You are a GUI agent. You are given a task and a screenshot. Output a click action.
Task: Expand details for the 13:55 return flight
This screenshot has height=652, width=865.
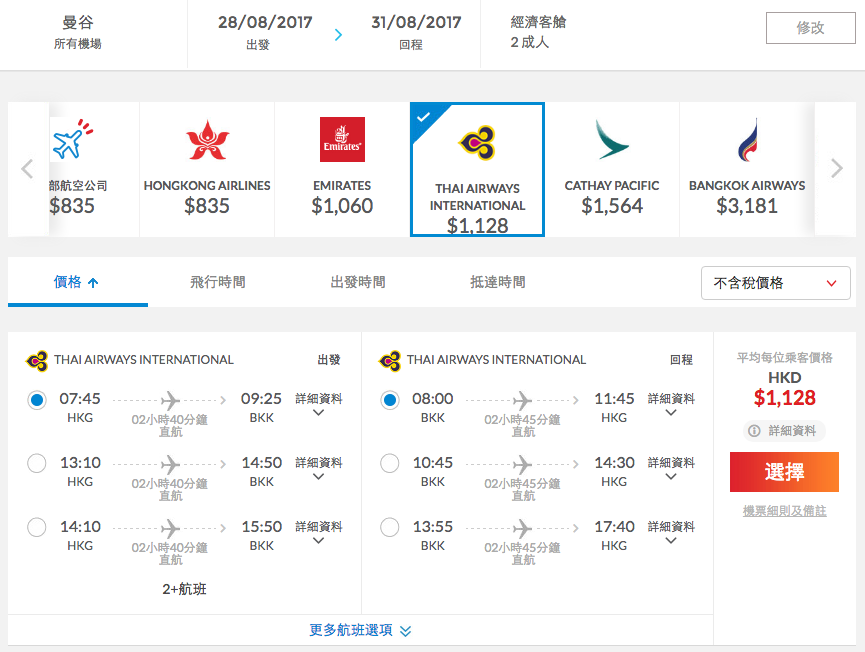point(671,532)
